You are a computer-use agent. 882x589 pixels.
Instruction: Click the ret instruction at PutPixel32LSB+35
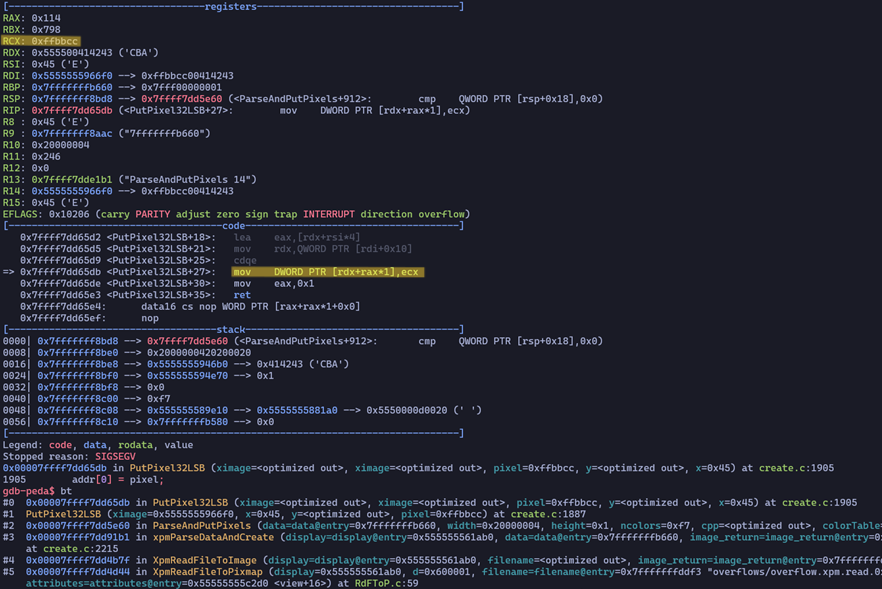(x=243, y=295)
